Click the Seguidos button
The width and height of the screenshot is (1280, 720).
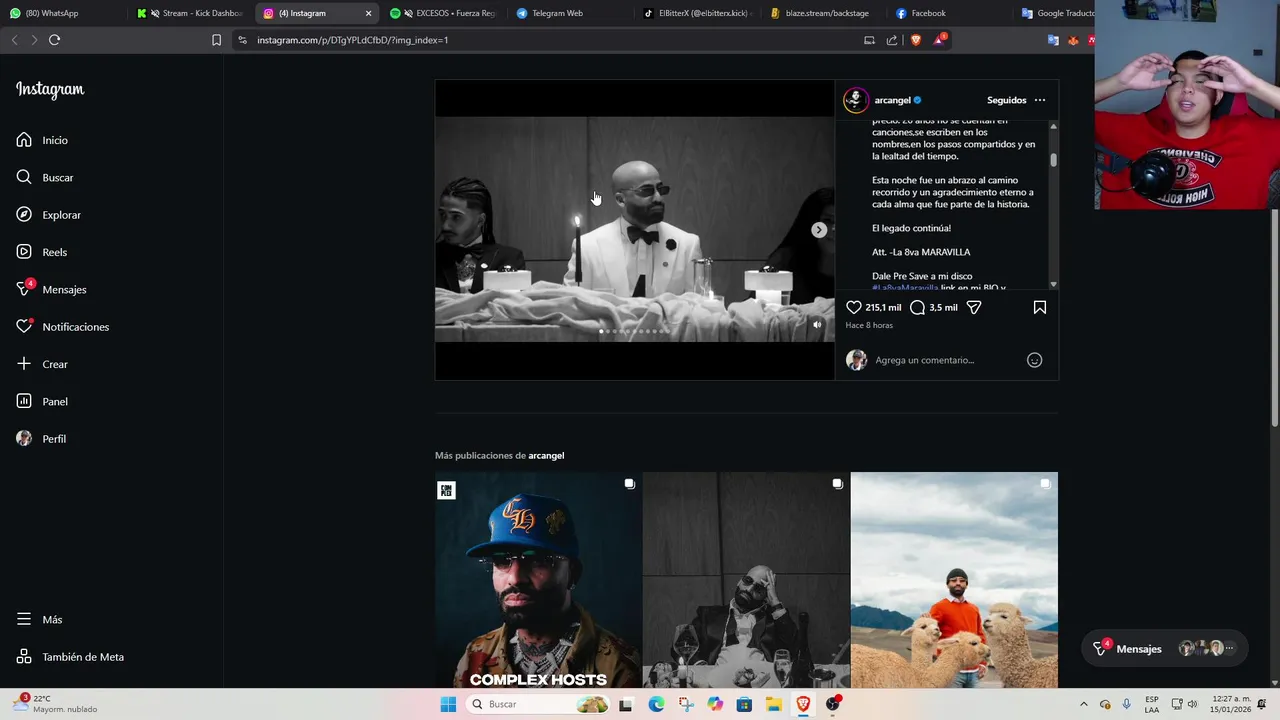(x=1006, y=100)
